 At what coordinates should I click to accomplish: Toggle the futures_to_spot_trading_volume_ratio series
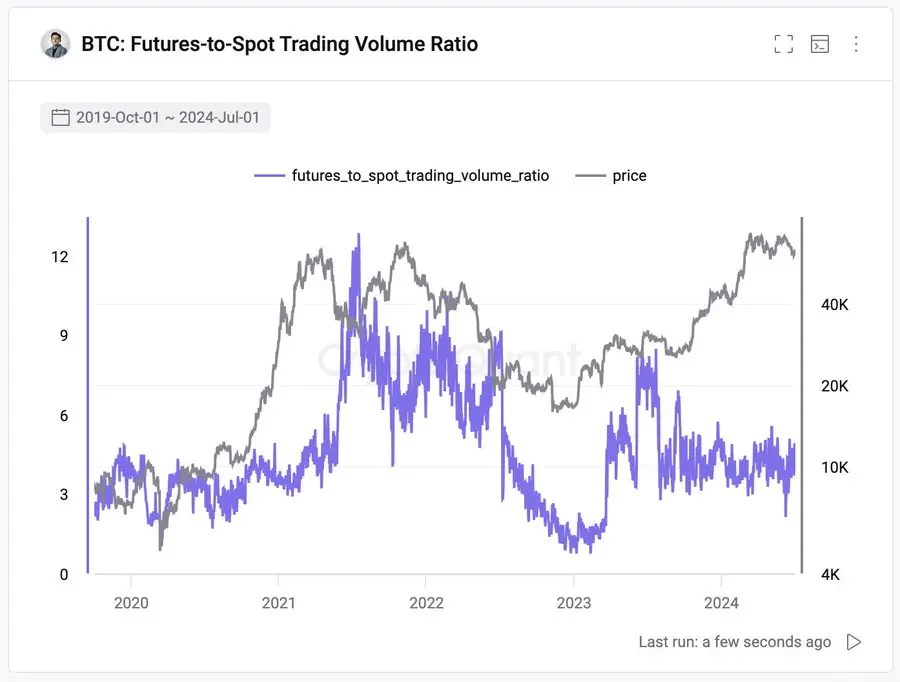point(418,175)
